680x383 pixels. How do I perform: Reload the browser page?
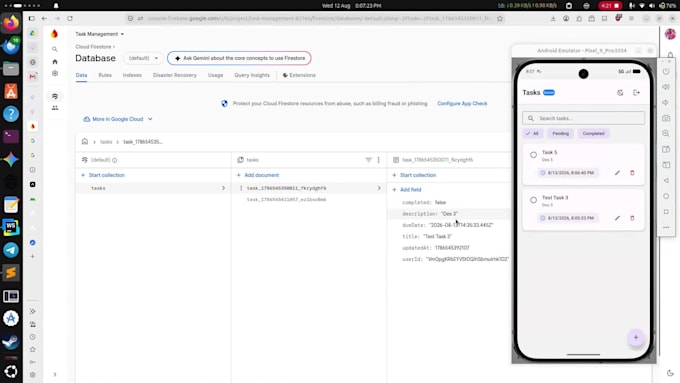[70, 19]
